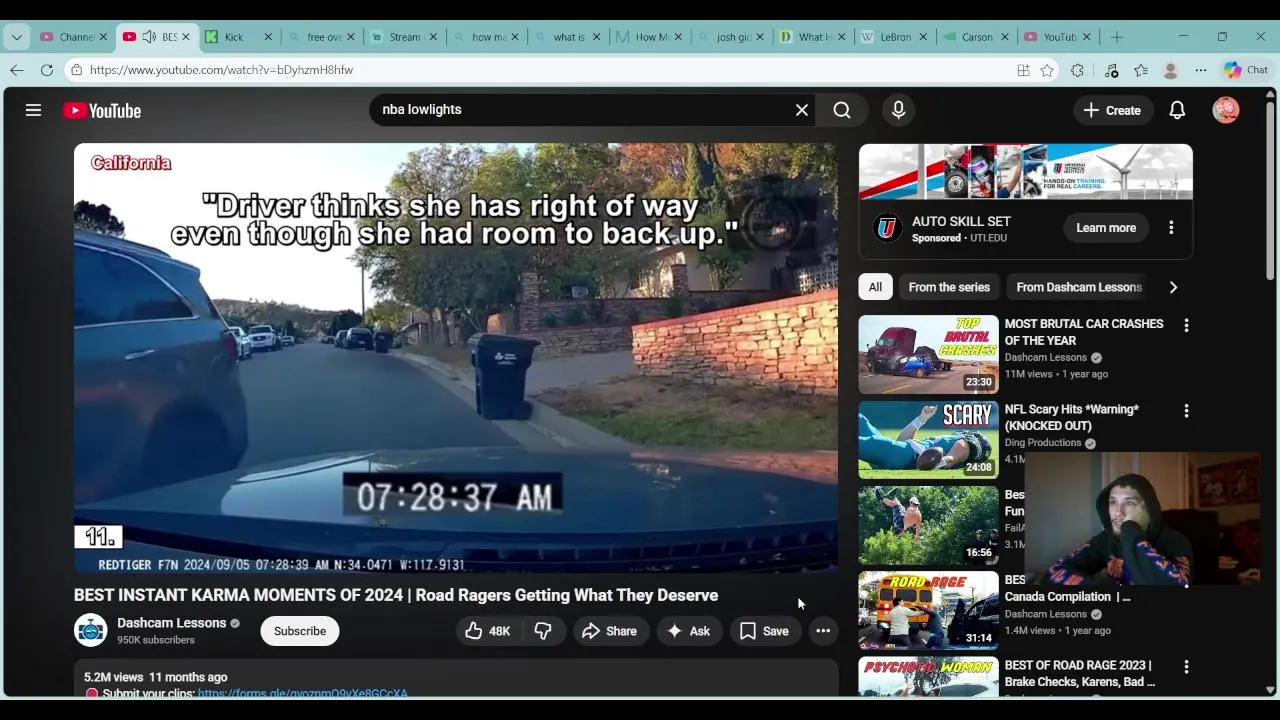Click the address bar URL

pyautogui.click(x=221, y=70)
